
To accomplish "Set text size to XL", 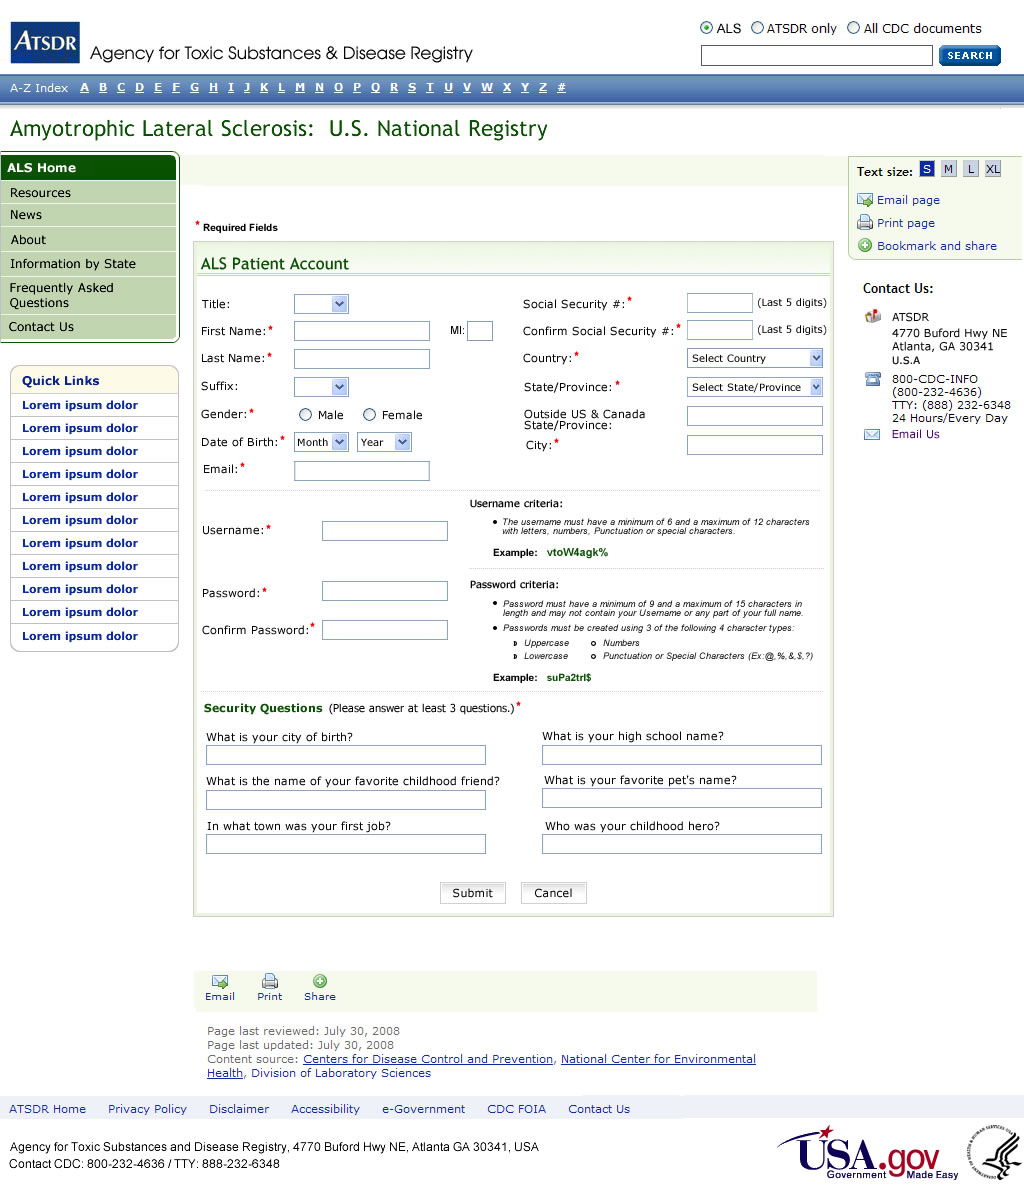I will pyautogui.click(x=993, y=169).
